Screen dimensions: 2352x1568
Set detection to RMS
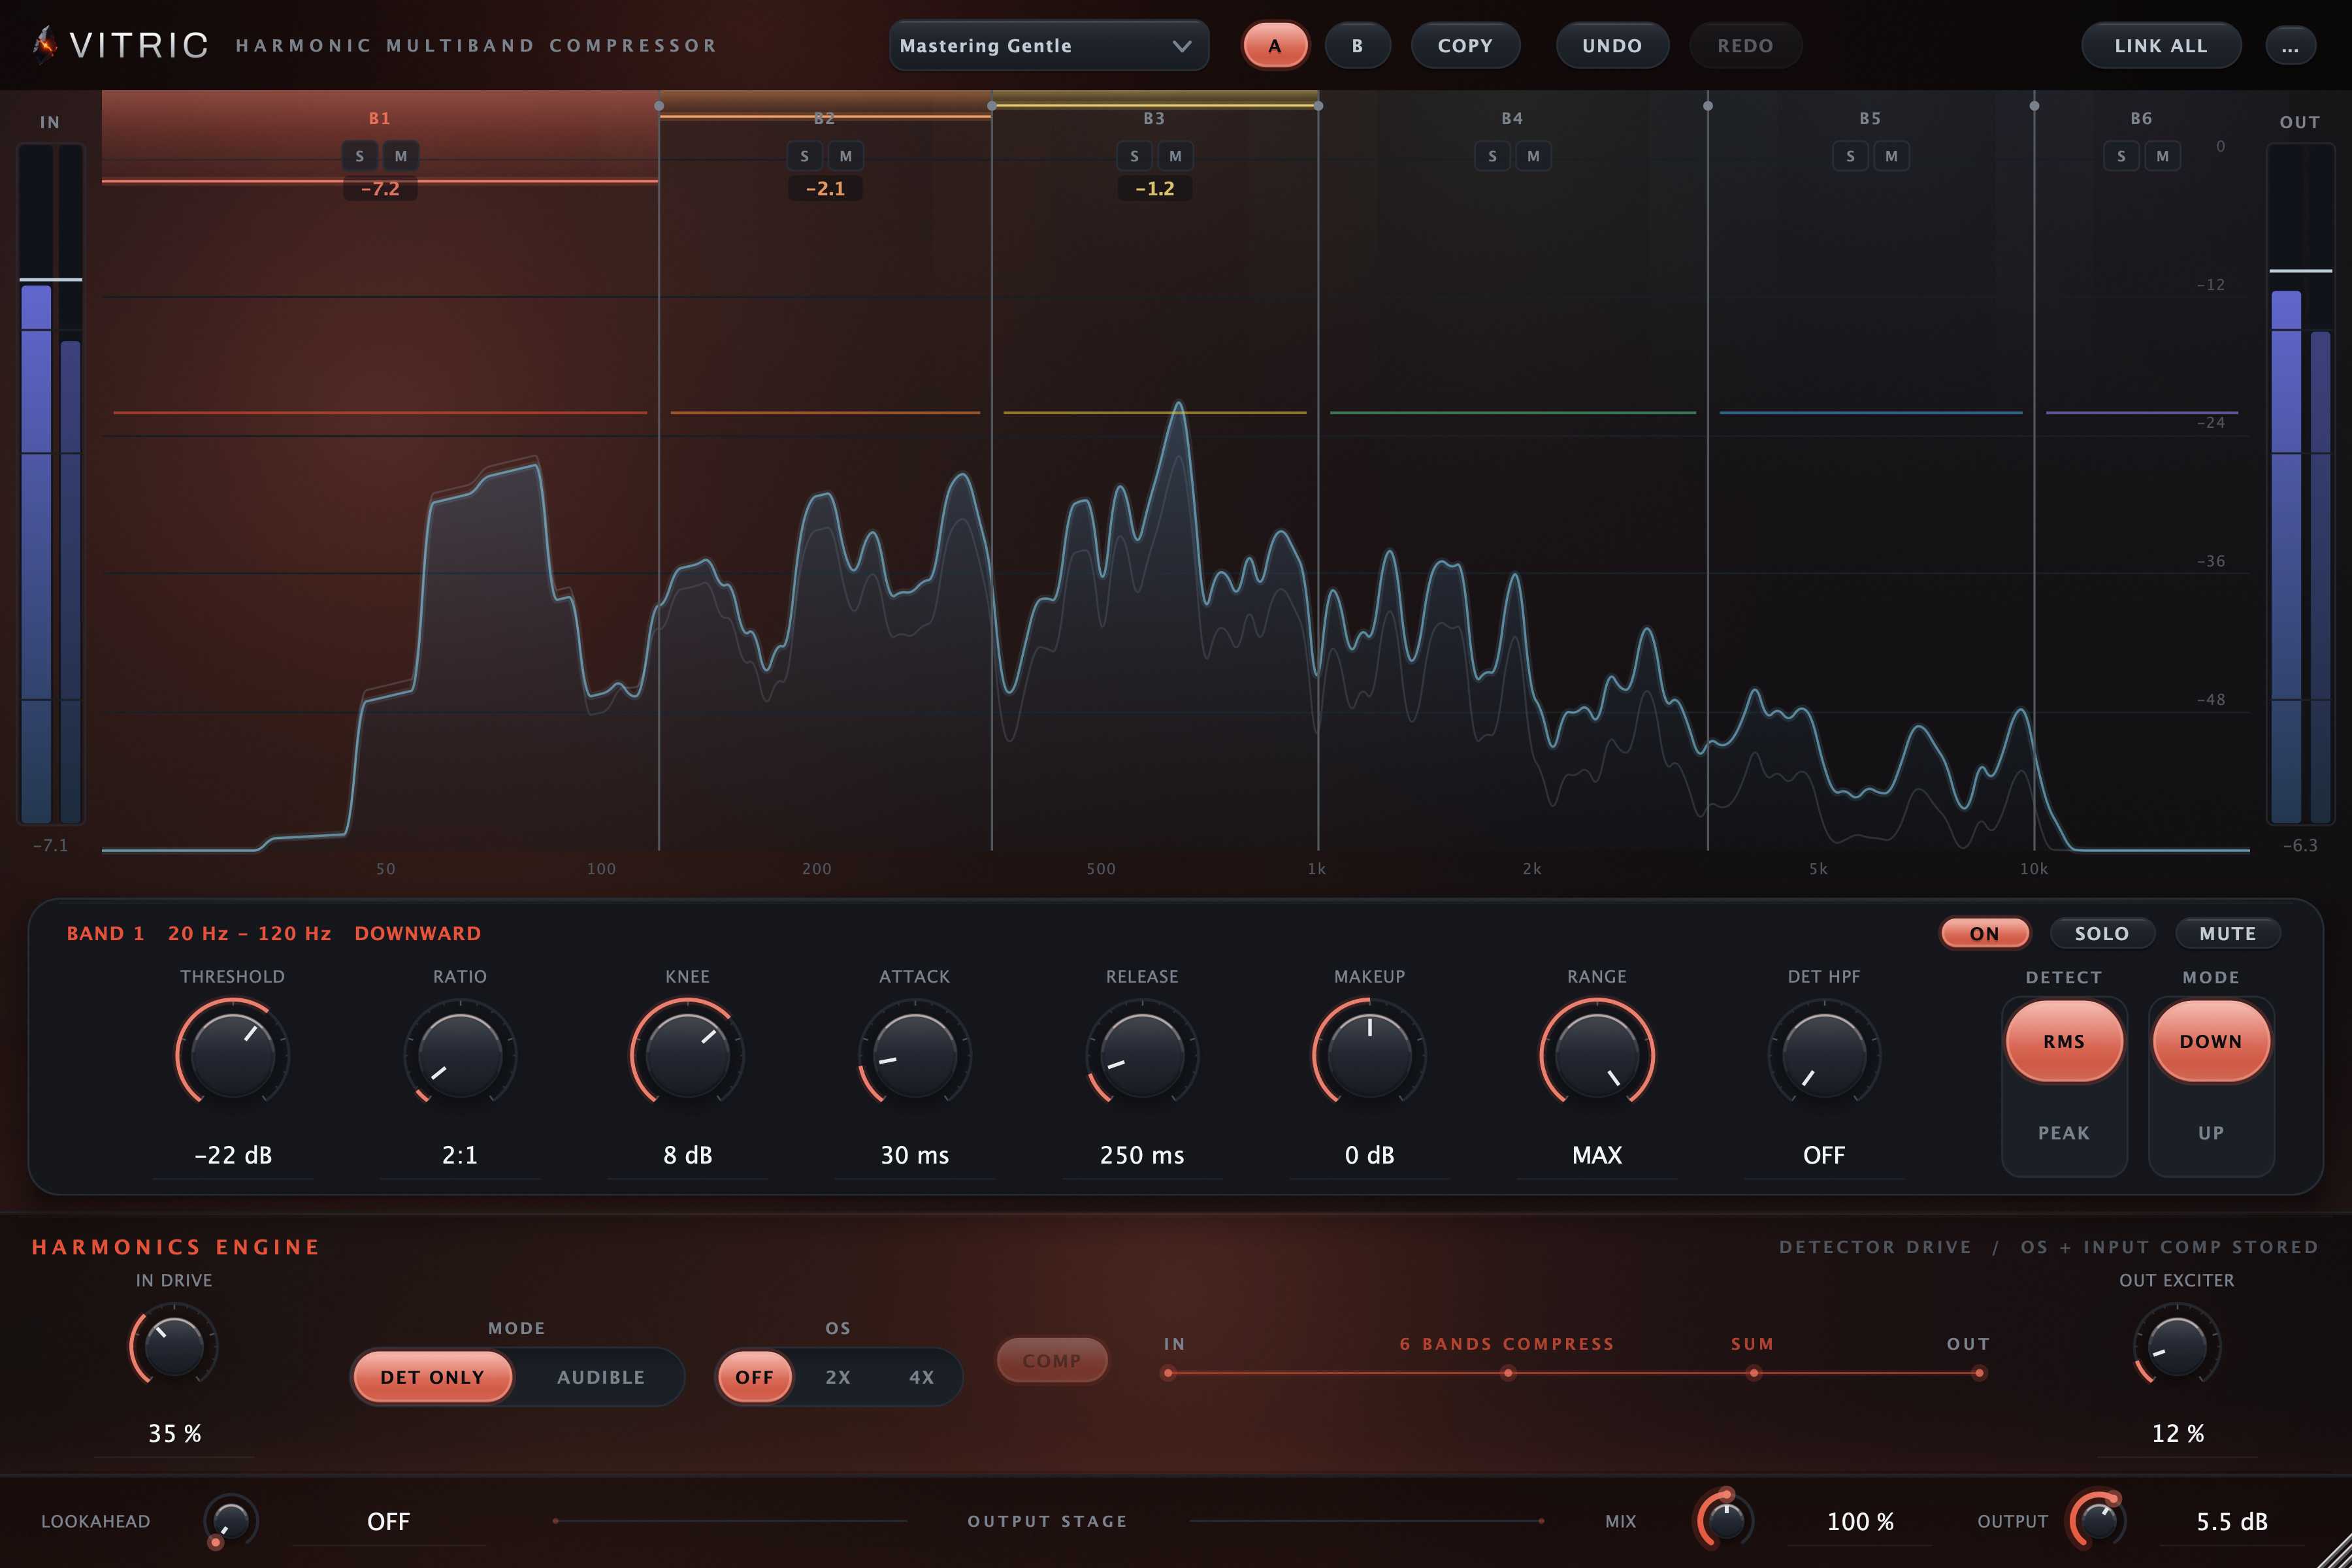(2063, 1041)
